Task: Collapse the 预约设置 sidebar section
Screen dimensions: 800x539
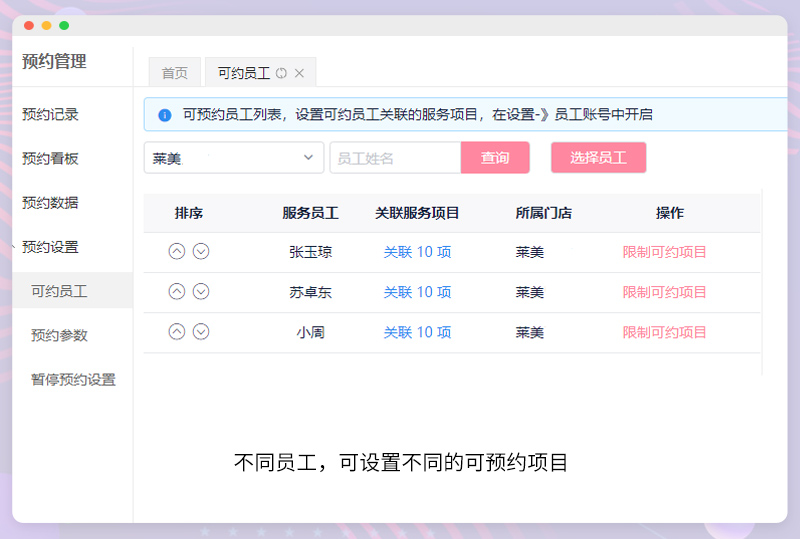Action: coord(50,247)
